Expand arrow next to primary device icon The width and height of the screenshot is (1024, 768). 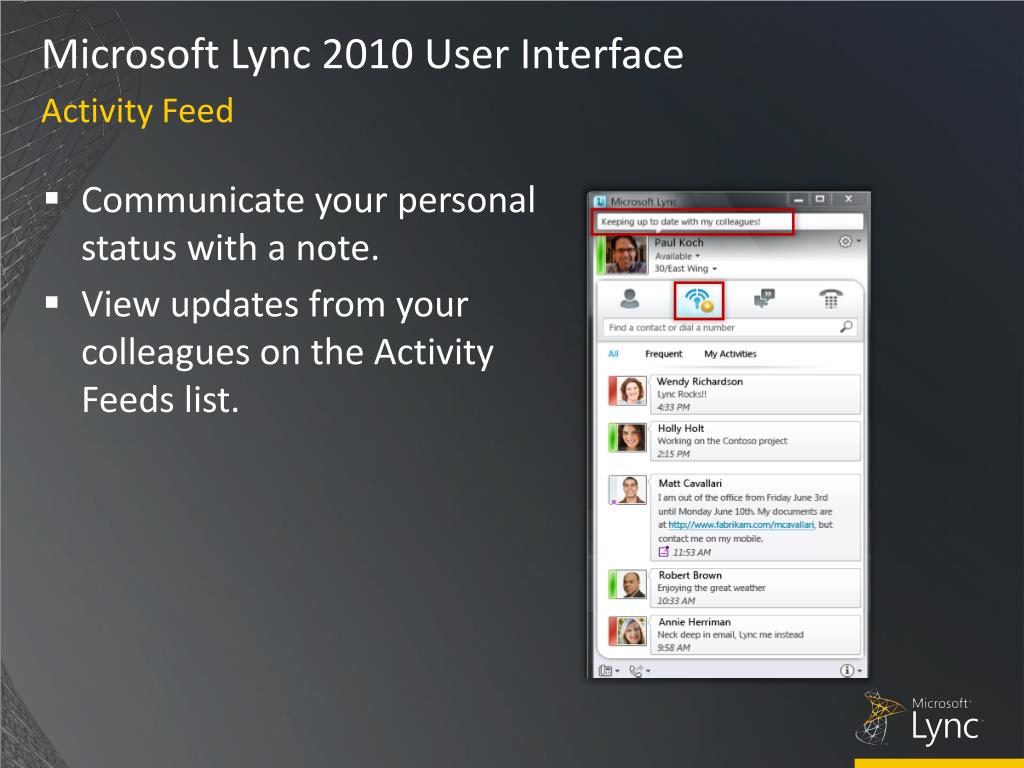(617, 671)
